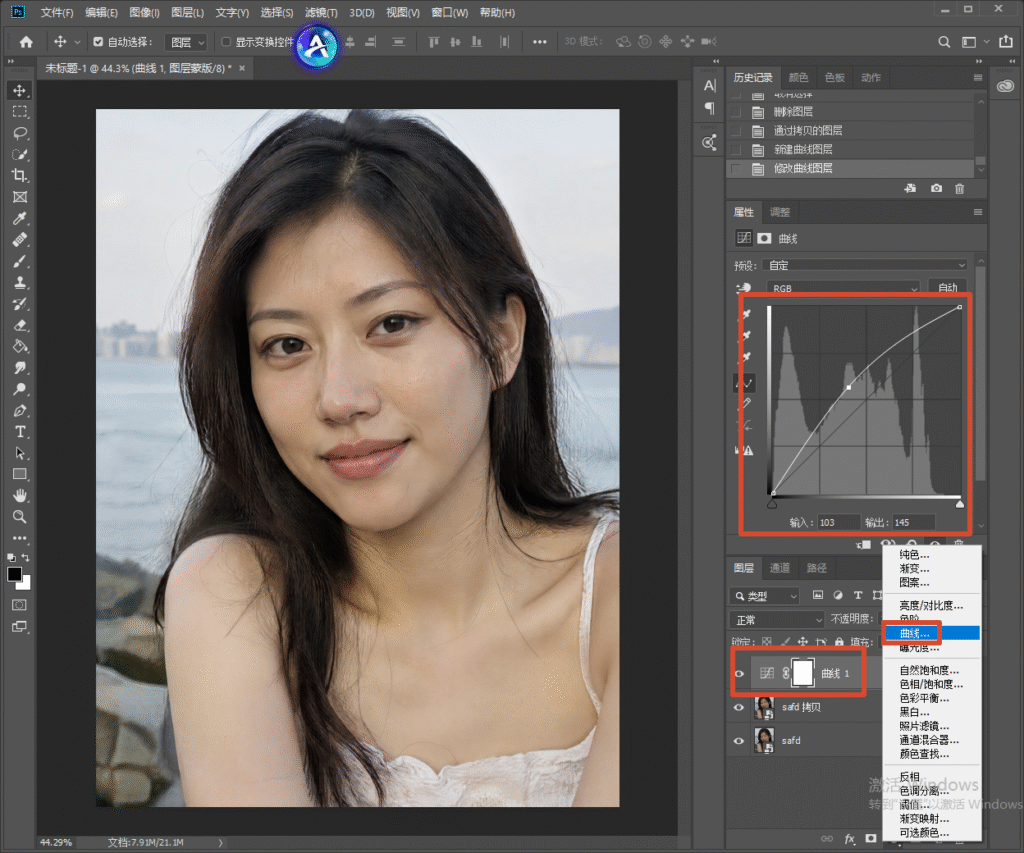1024x853 pixels.
Task: Hide the 曲线 1 layer
Action: [x=739, y=674]
